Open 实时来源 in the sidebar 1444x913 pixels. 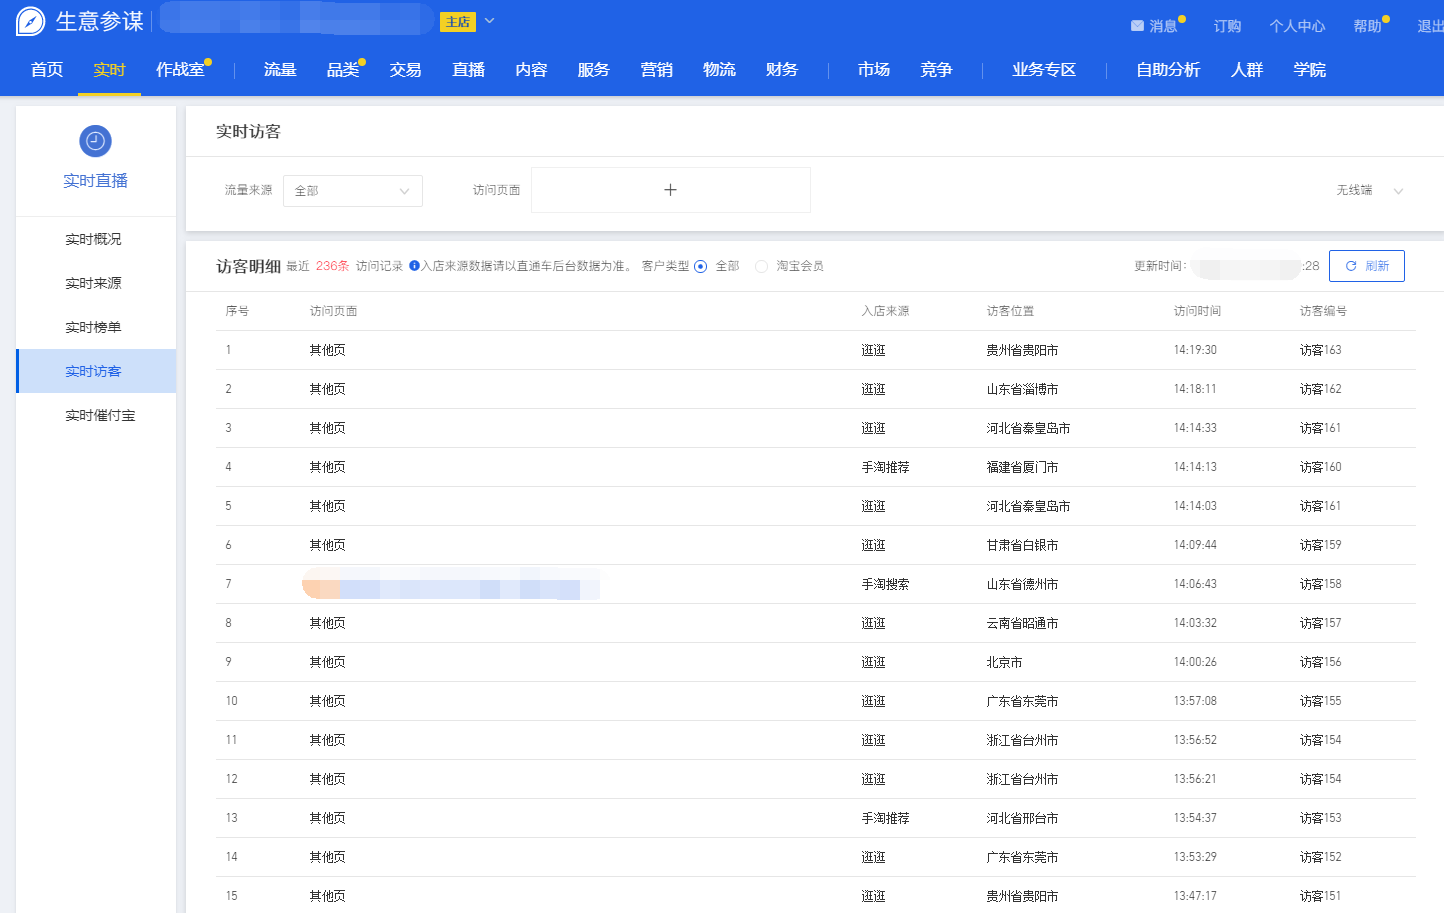93,283
